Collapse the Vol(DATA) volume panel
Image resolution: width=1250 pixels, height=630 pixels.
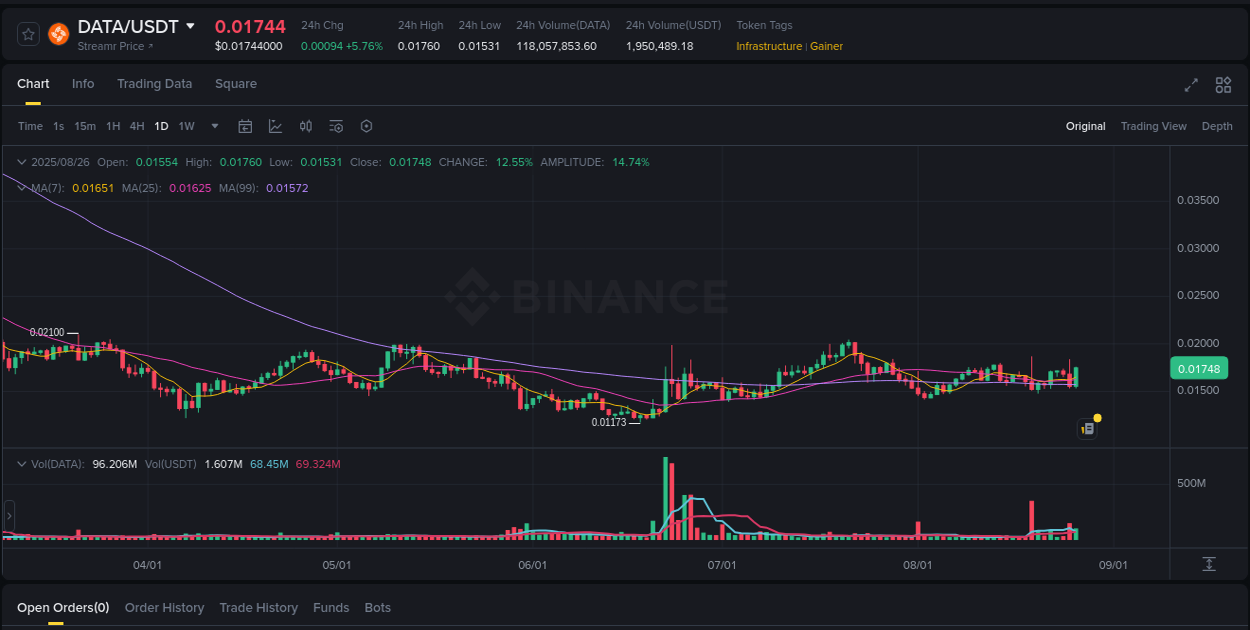pyautogui.click(x=21, y=463)
